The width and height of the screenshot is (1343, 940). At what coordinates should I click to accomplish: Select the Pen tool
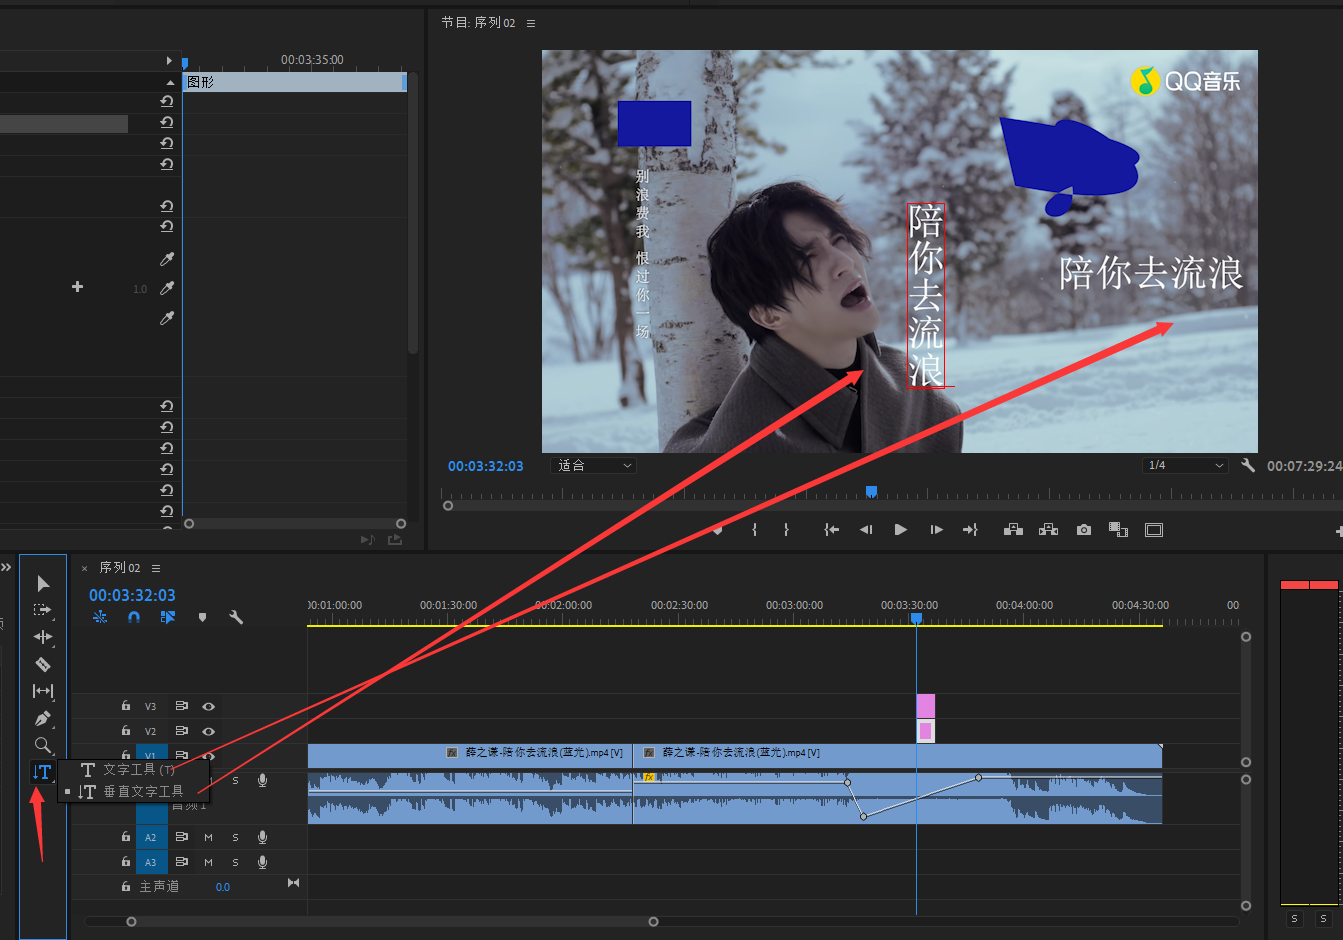[x=43, y=718]
